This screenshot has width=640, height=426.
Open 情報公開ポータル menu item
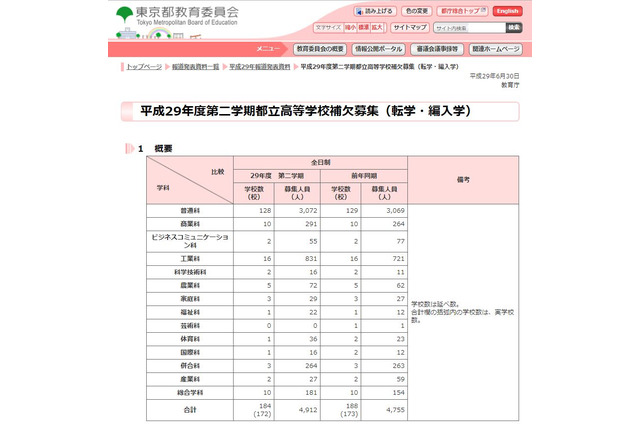pyautogui.click(x=378, y=49)
